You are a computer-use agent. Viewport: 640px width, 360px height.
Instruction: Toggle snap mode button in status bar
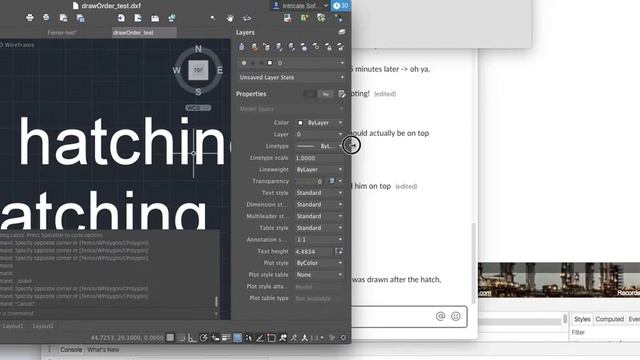click(181, 338)
